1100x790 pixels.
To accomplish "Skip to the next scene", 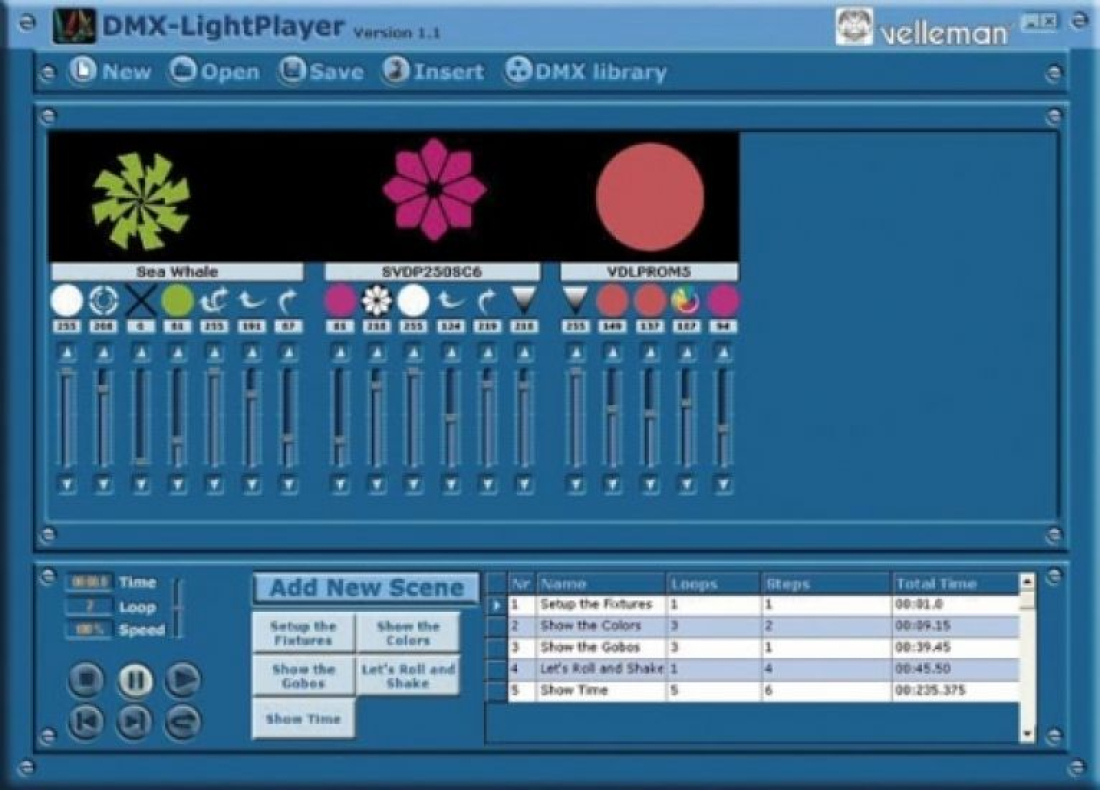I will [135, 722].
